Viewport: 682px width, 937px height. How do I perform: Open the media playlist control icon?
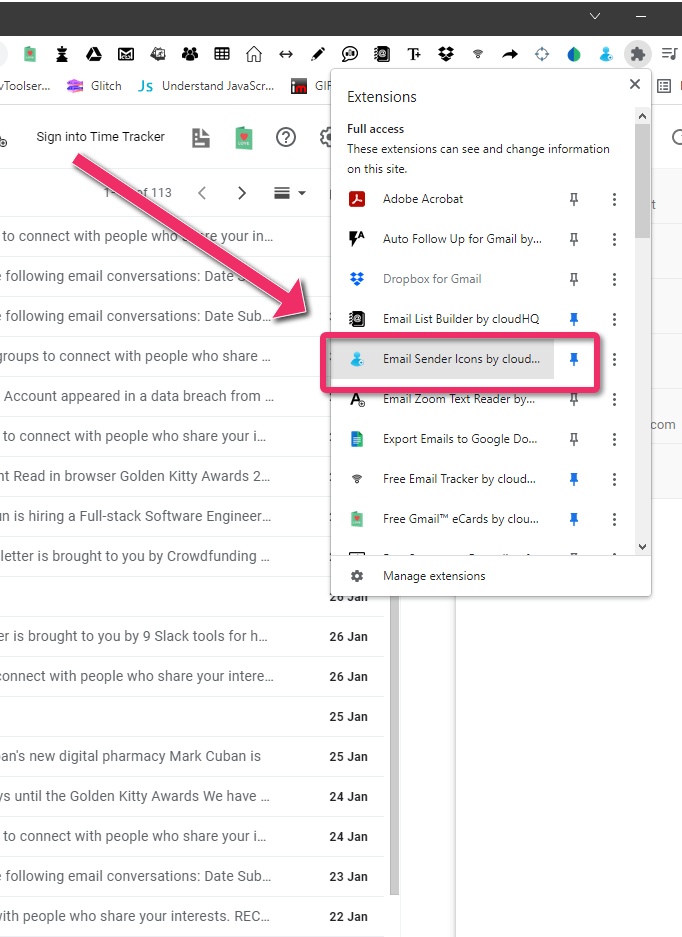[x=669, y=54]
